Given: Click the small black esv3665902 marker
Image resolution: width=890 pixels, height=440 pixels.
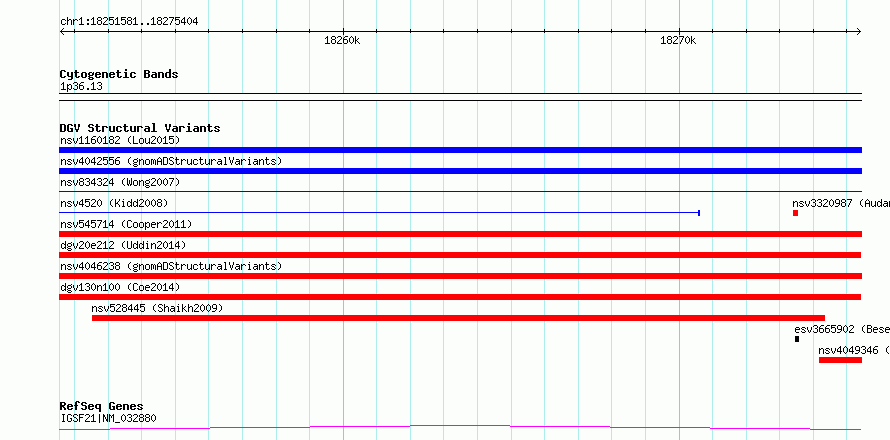Looking at the screenshot, I should [x=797, y=339].
